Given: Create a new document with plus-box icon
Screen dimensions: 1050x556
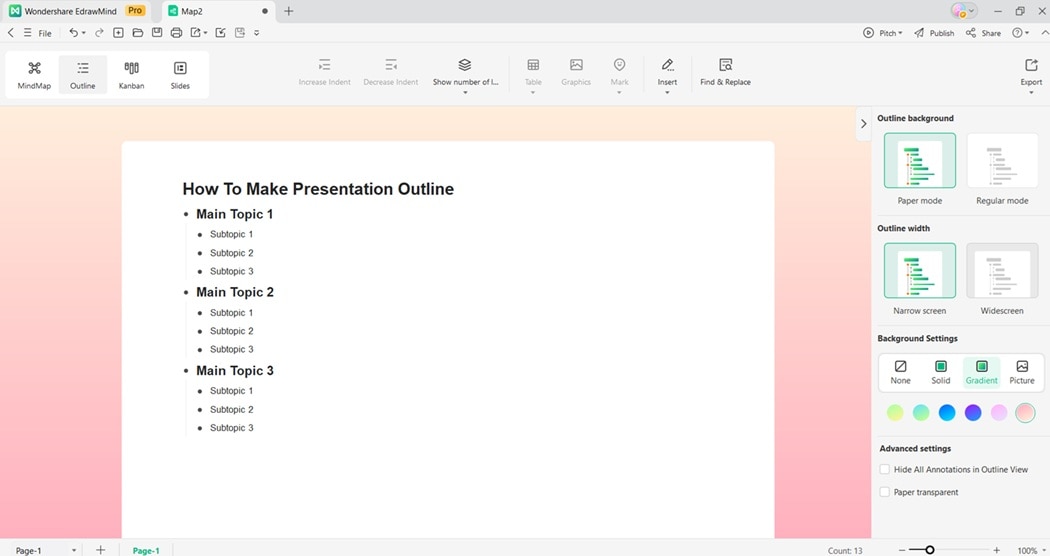Looking at the screenshot, I should 119,33.
